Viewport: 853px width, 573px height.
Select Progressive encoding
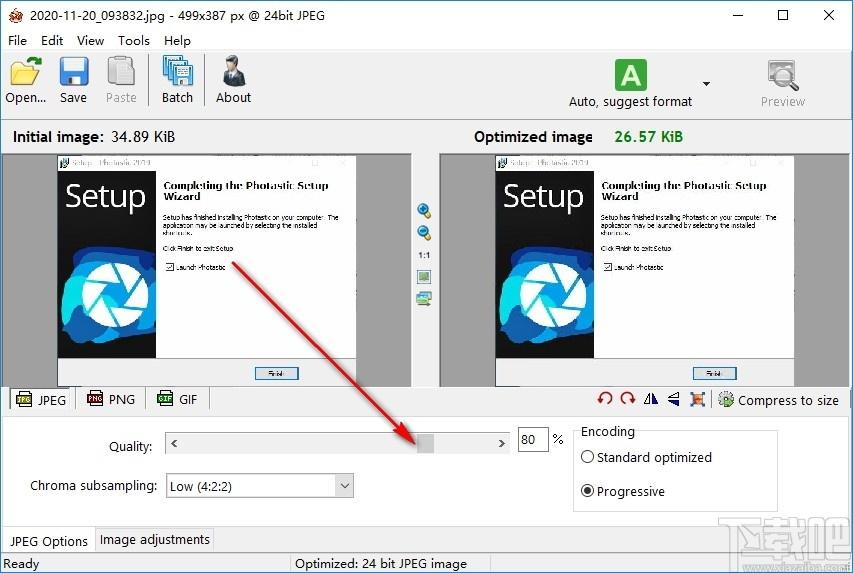(x=623, y=491)
